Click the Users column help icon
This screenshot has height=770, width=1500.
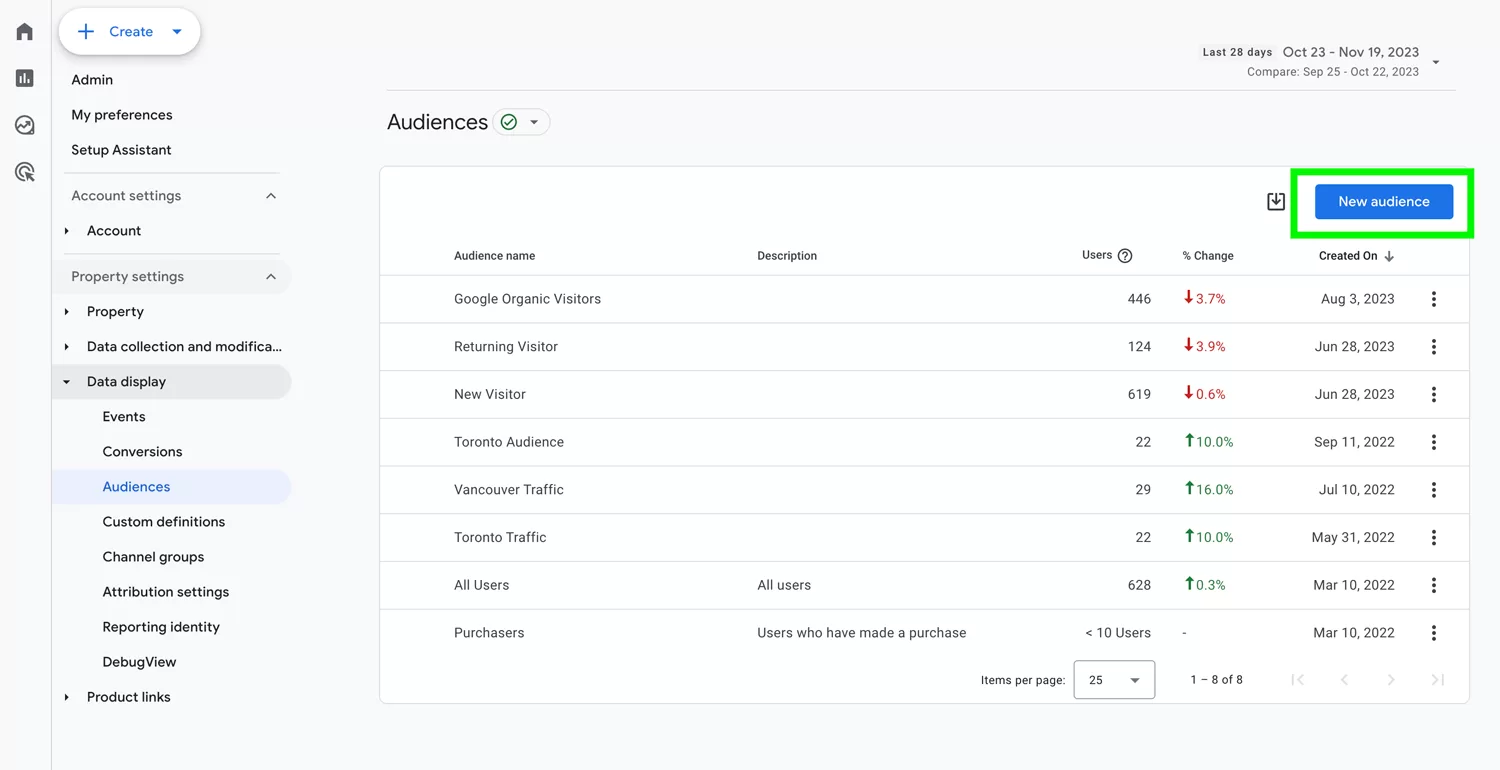1125,256
